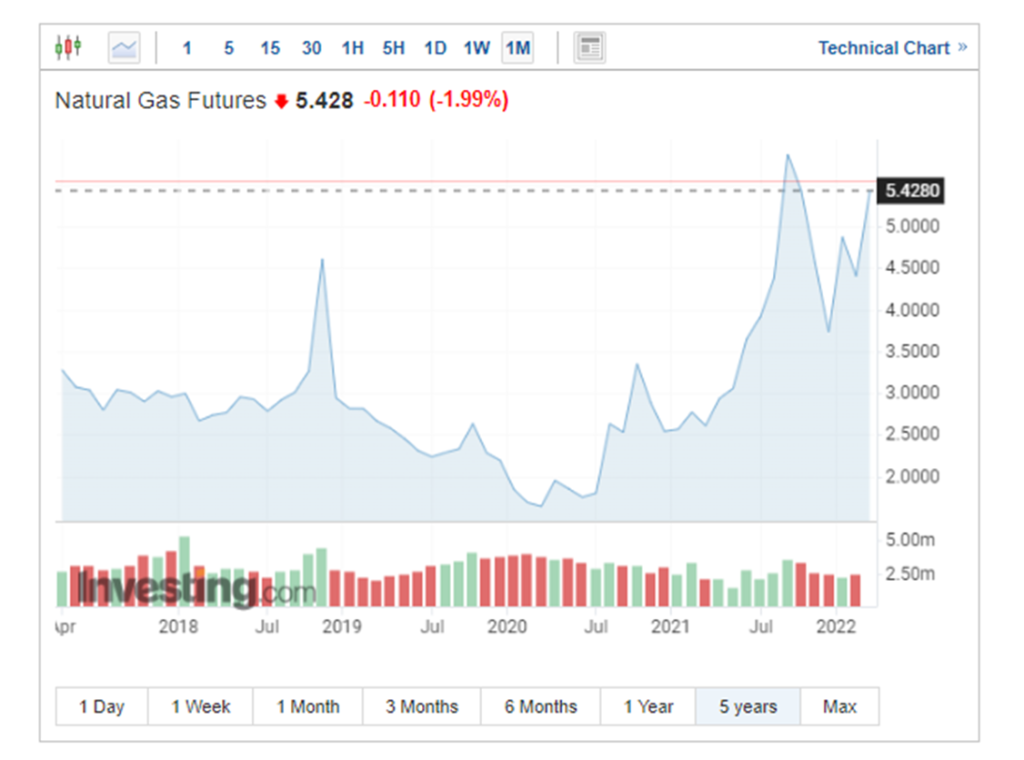
Task: Select the 1H hourly interval
Action: pos(352,48)
